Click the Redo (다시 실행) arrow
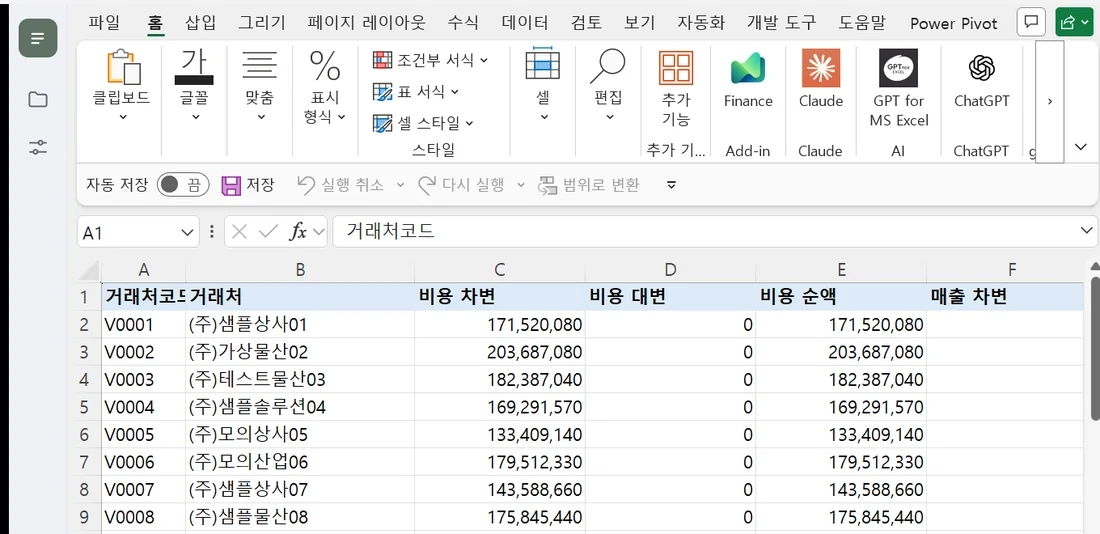1100x534 pixels. (427, 185)
